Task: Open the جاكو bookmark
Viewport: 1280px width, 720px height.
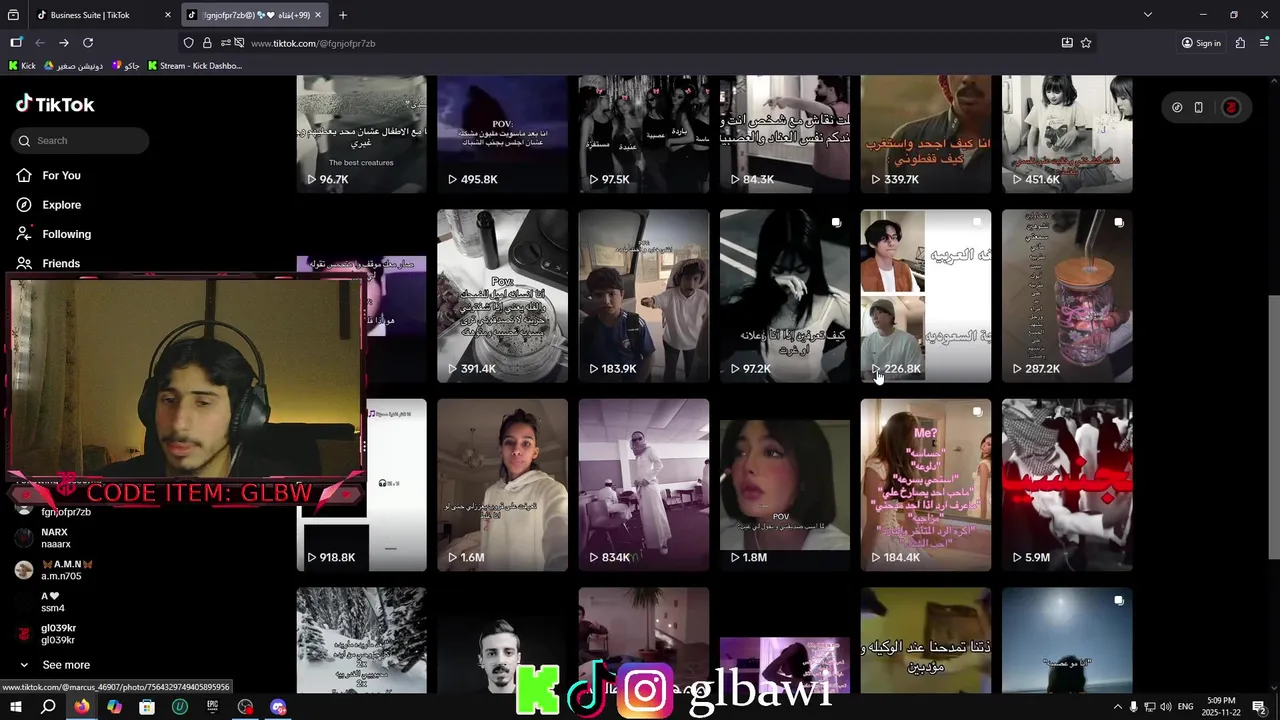Action: (x=126, y=66)
